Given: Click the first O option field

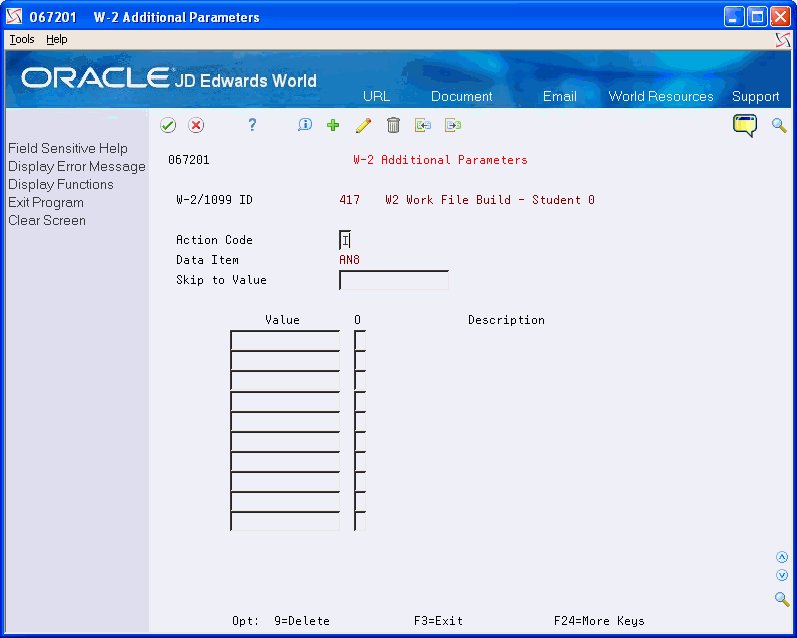Looking at the screenshot, I should coord(360,340).
